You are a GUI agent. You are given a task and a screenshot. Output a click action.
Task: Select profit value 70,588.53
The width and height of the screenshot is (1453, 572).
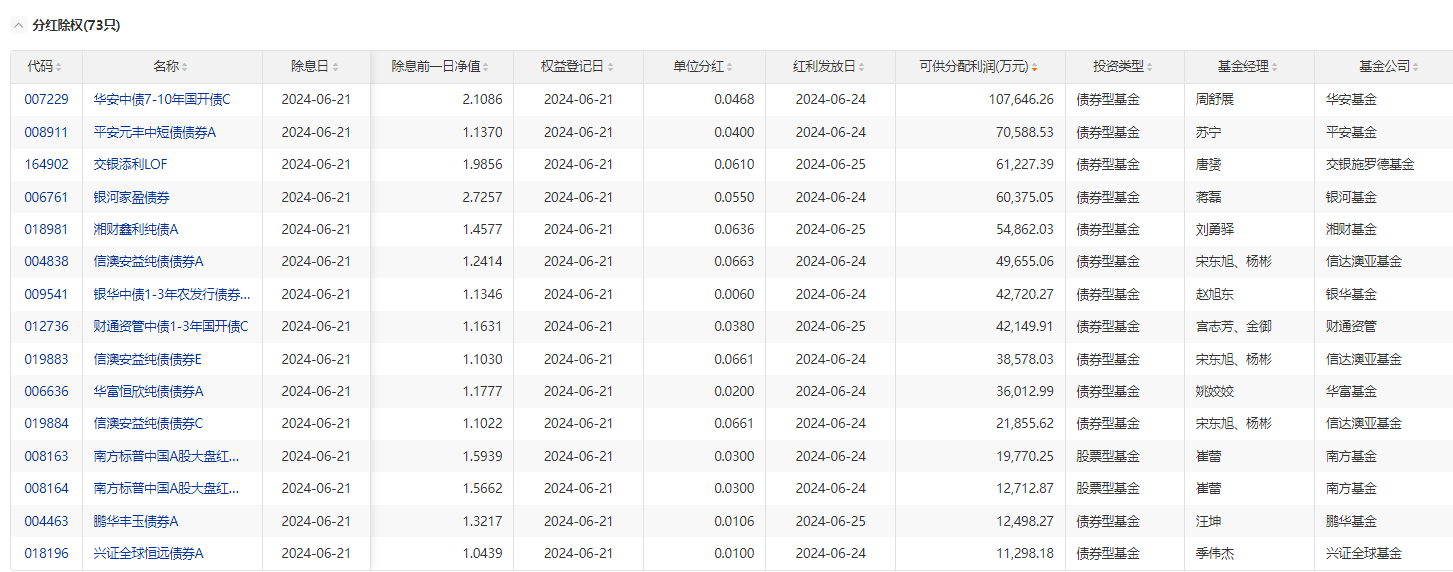click(1024, 132)
